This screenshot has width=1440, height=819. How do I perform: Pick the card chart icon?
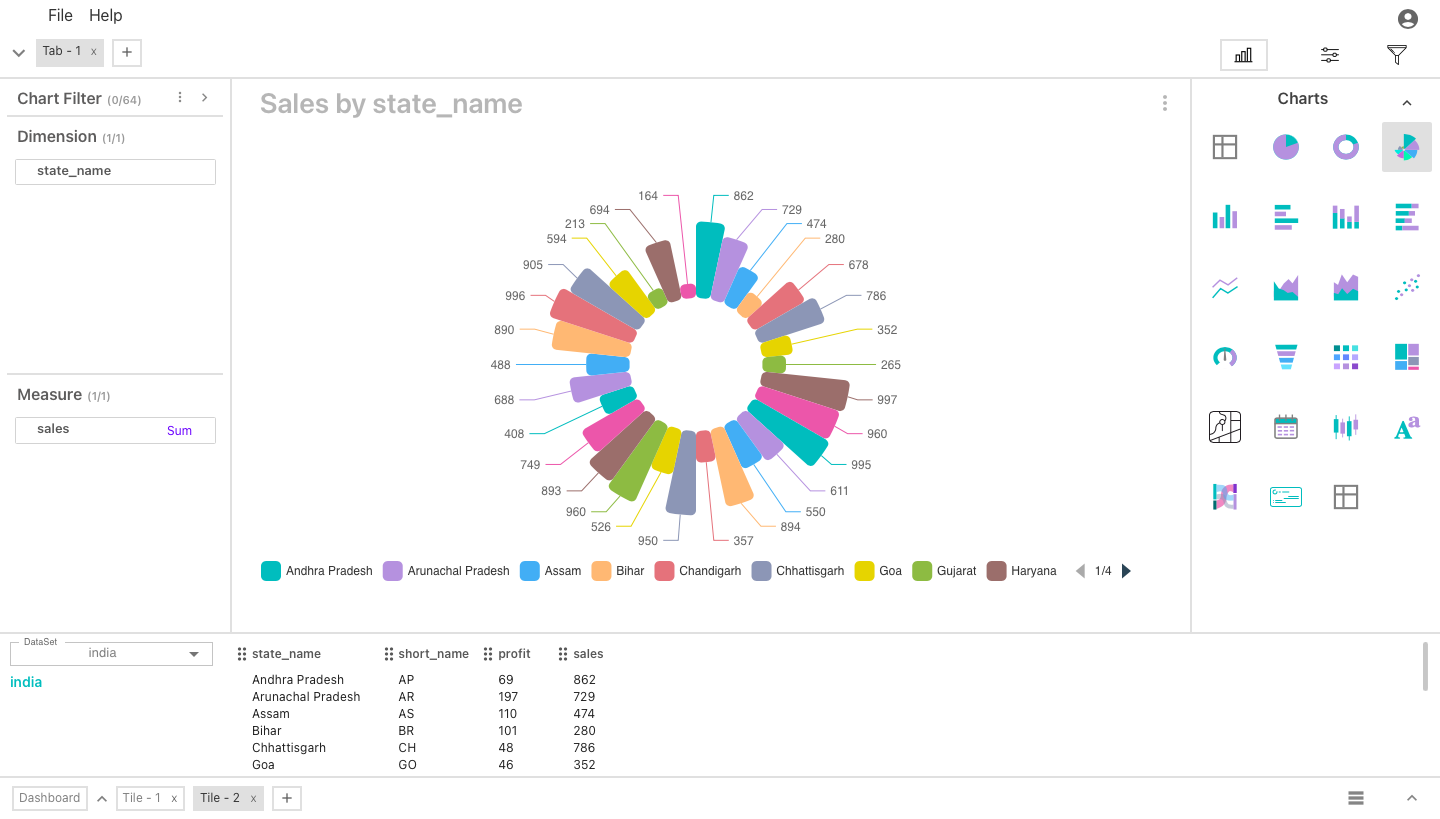coord(1285,496)
